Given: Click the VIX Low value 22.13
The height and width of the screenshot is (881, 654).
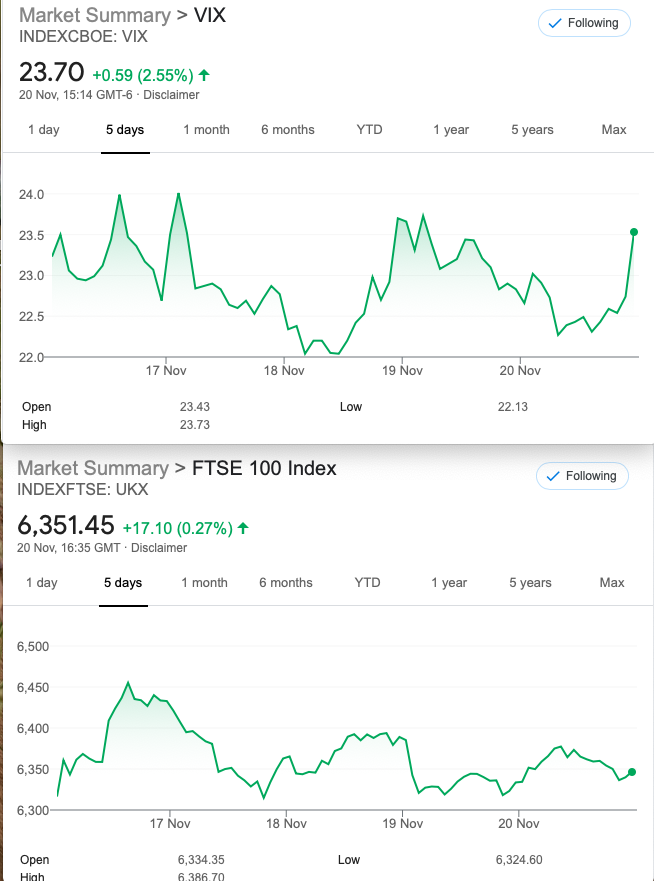Looking at the screenshot, I should tap(513, 407).
